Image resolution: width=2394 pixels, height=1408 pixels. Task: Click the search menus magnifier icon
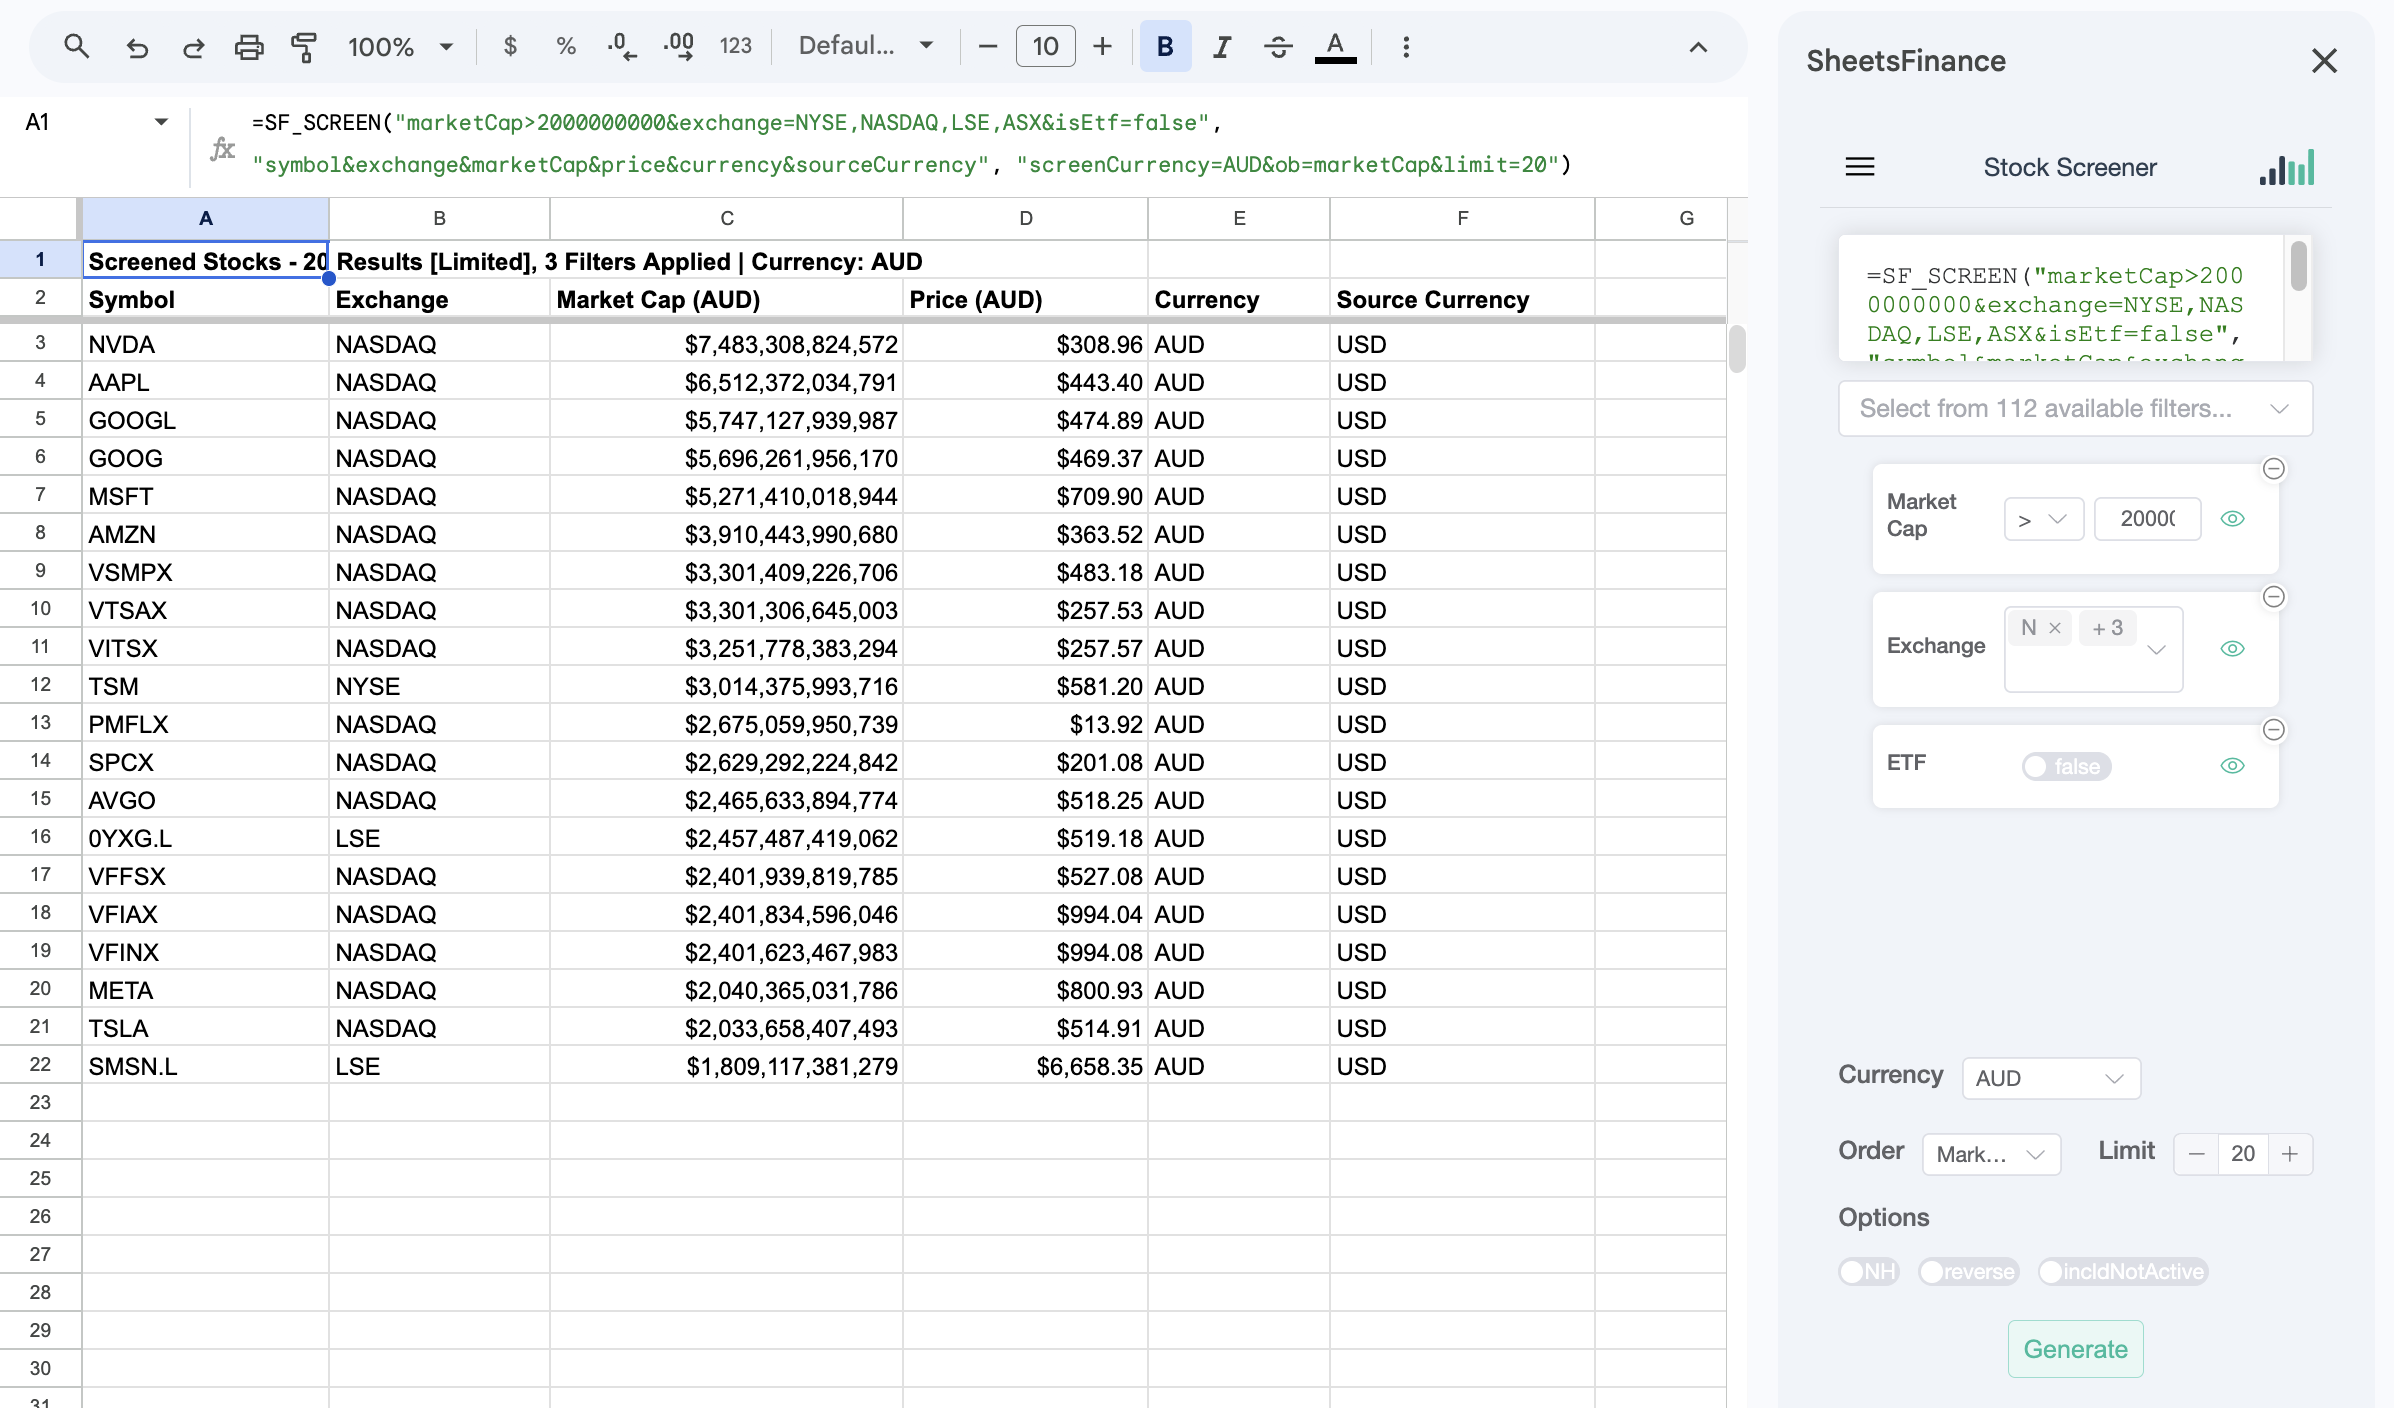tap(77, 46)
